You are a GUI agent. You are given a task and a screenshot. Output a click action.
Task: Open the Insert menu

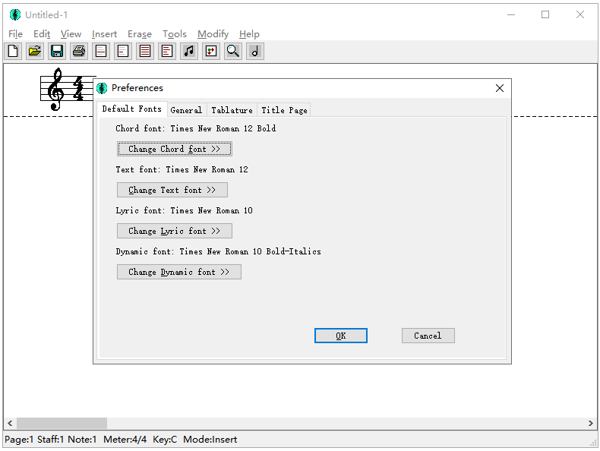104,34
